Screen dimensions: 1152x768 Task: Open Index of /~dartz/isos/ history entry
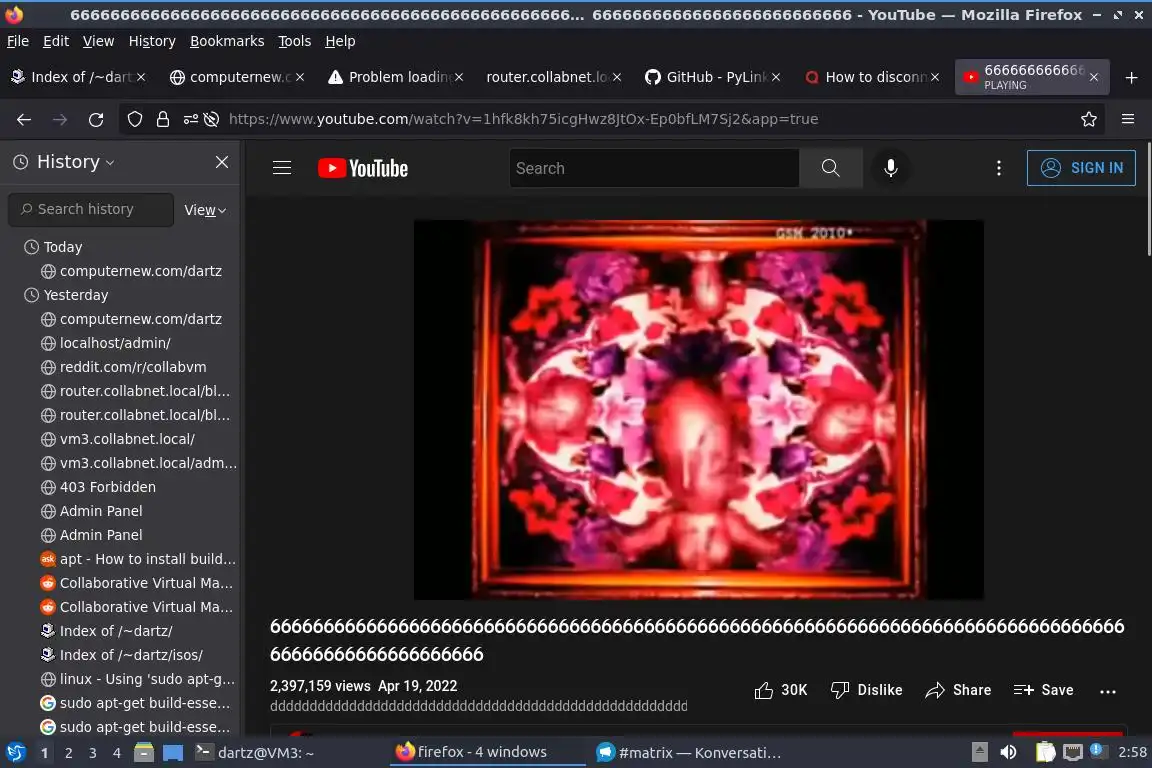tap(131, 655)
